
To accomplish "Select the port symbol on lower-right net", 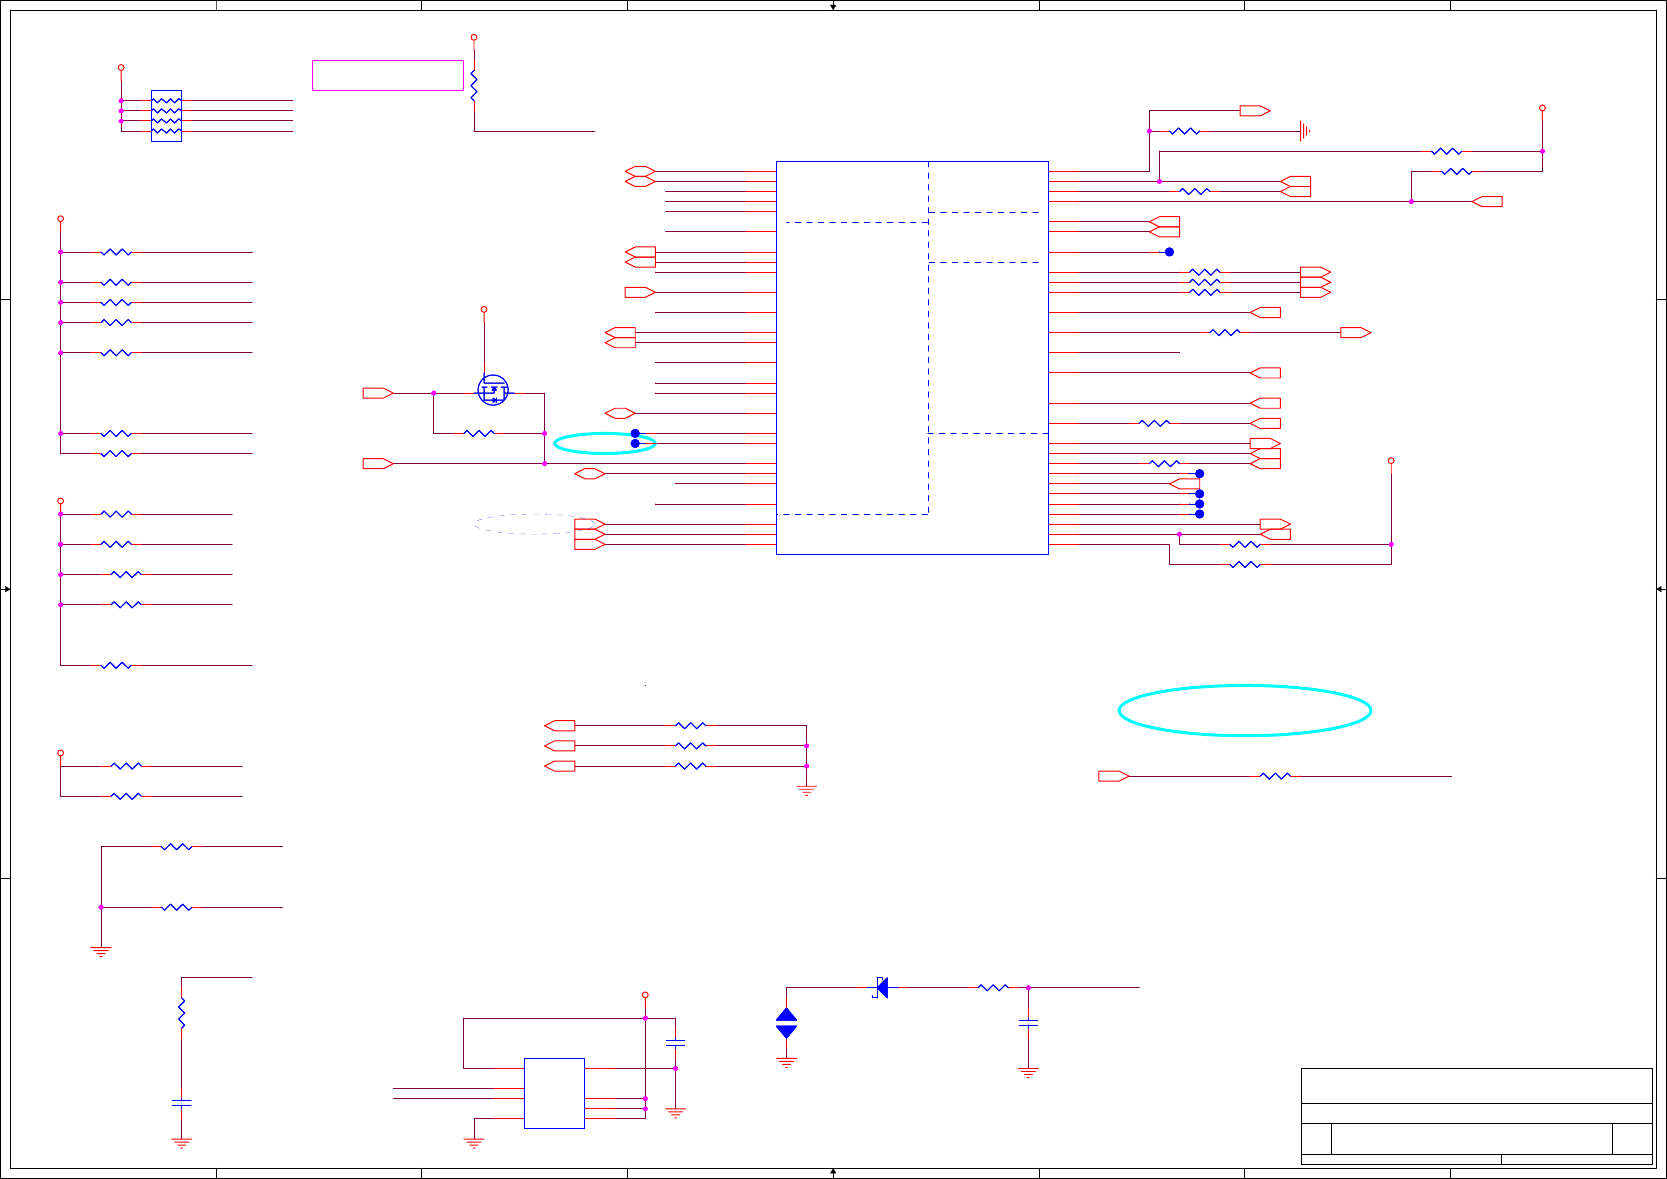I will (1114, 776).
